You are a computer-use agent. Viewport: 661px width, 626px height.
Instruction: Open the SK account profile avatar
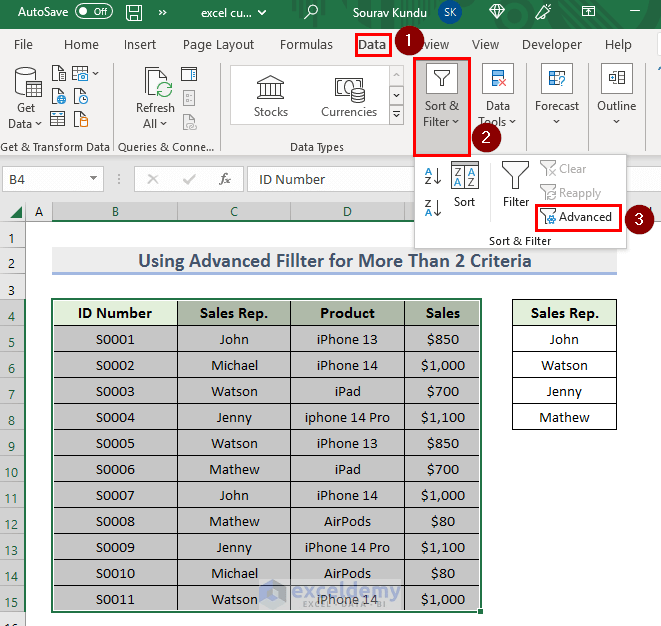[450, 12]
